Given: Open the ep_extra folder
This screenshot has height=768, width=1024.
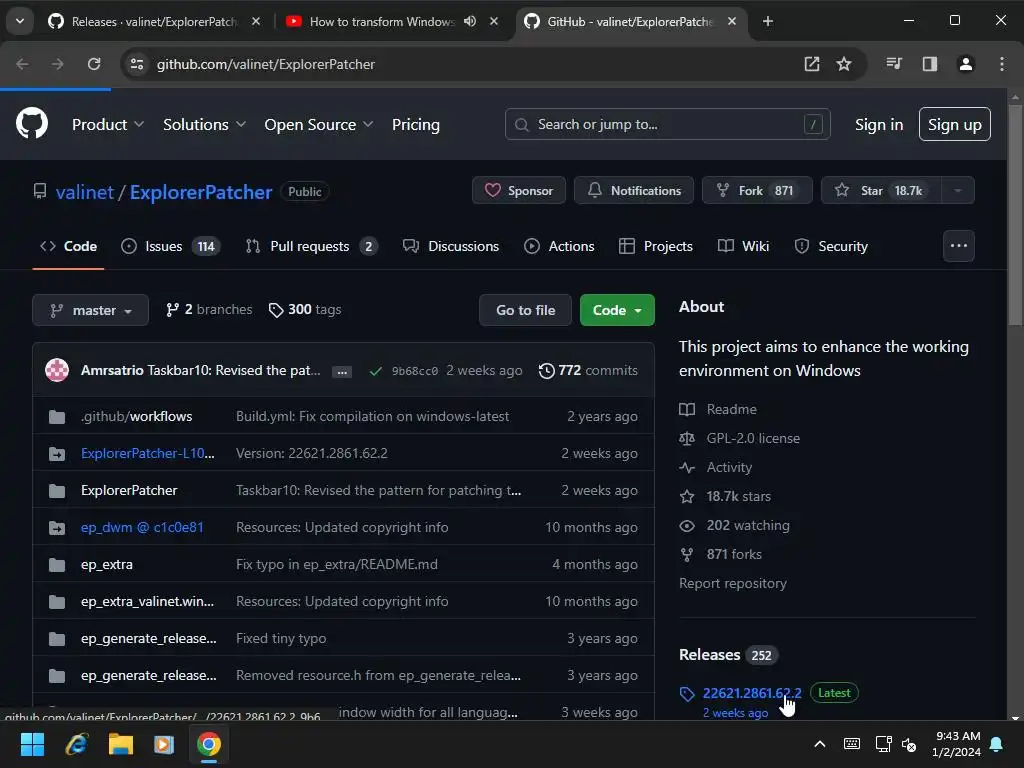Looking at the screenshot, I should click(x=106, y=564).
